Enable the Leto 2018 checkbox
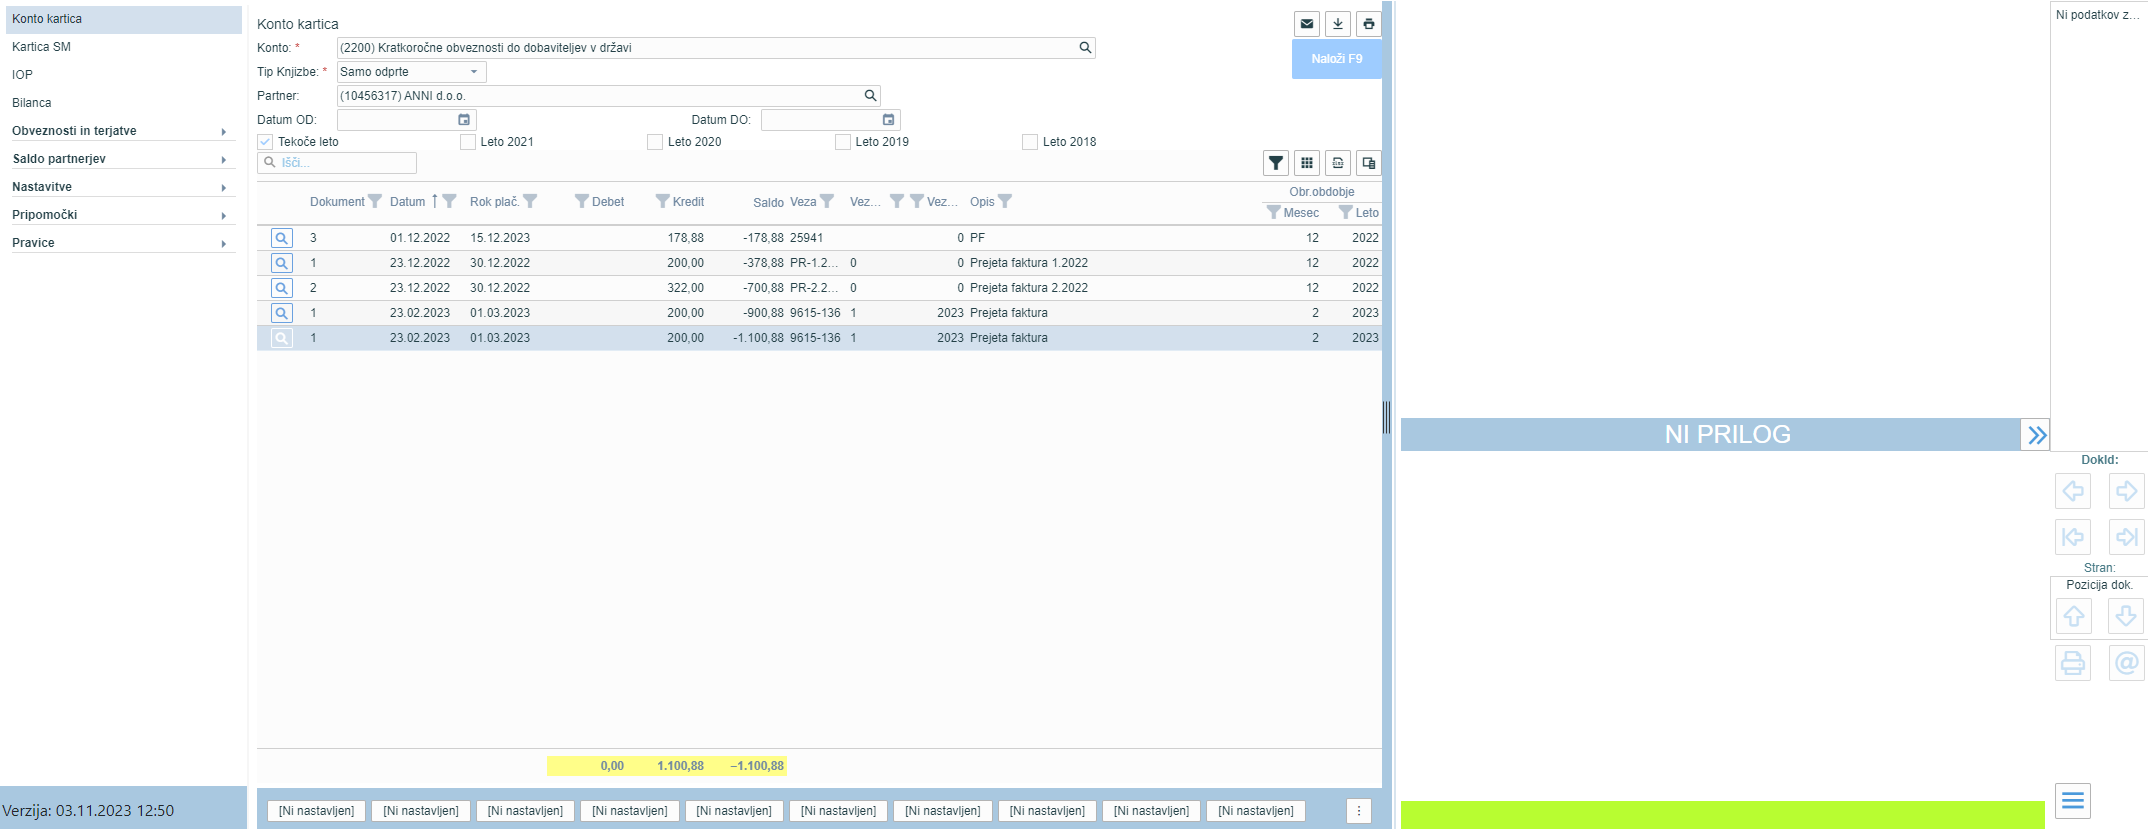Viewport: 2148px width, 829px height. [x=1030, y=142]
